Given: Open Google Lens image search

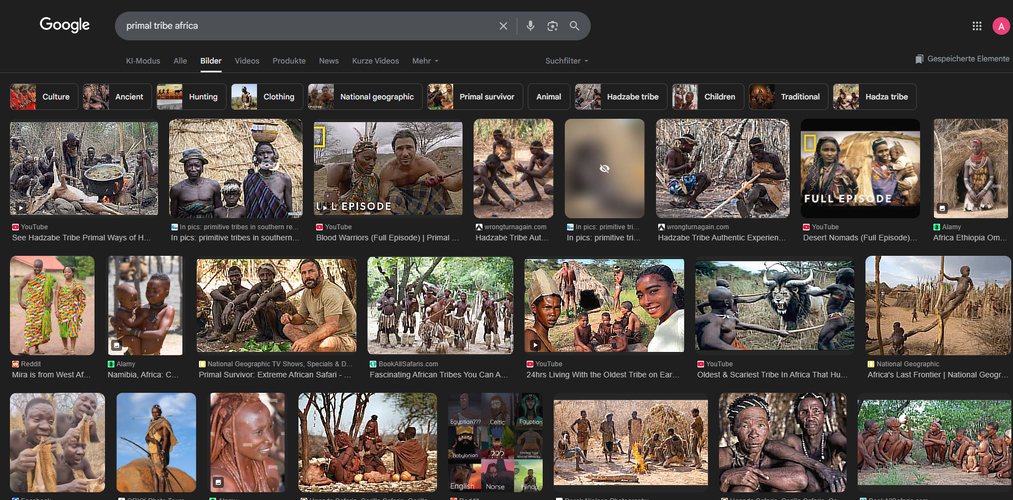Looking at the screenshot, I should pyautogui.click(x=552, y=26).
